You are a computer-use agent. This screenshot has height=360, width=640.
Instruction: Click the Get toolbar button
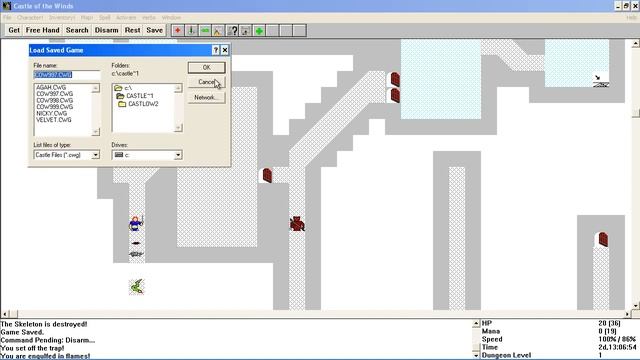click(14, 30)
